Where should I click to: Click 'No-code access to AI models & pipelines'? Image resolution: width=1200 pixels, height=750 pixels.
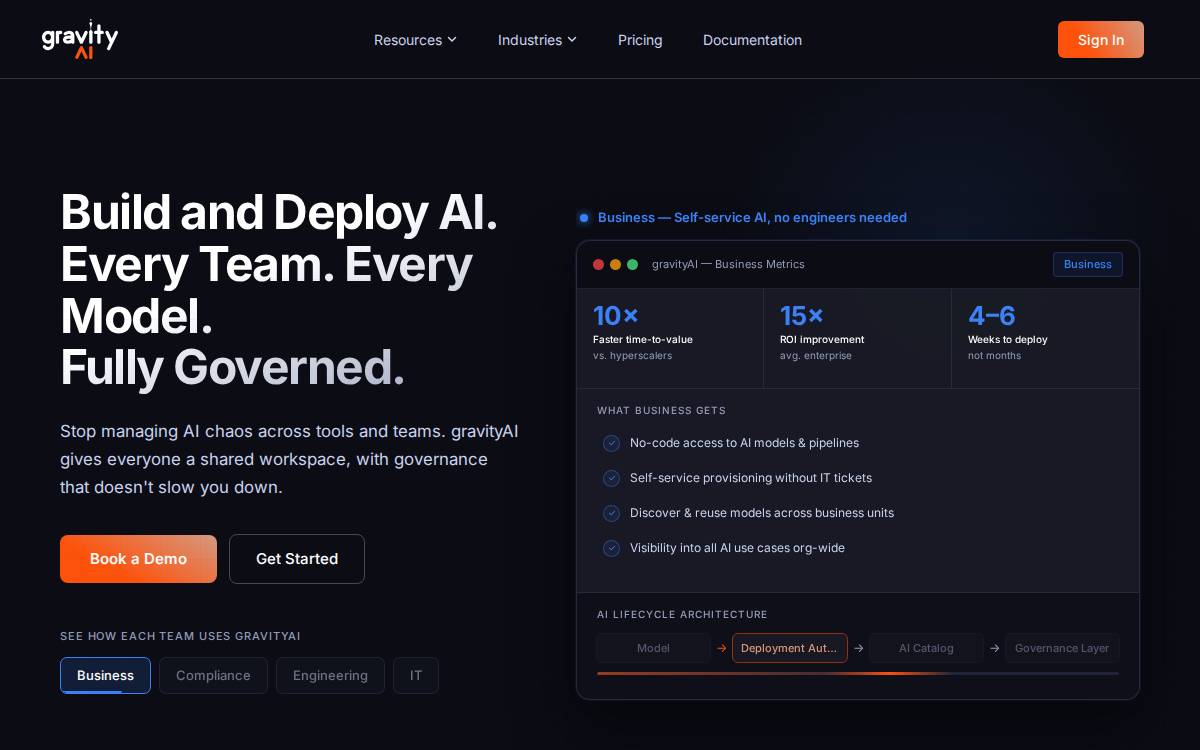744,443
